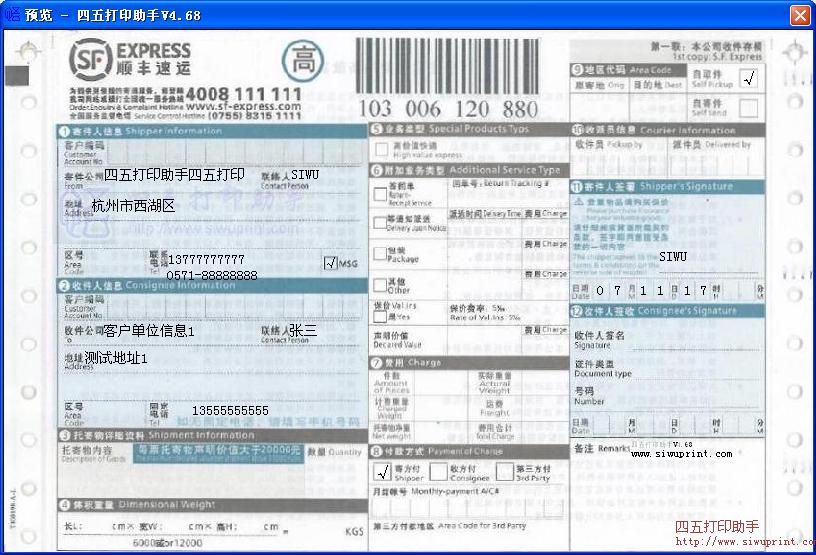Screen dimensions: 816x555
Task: Tick the Delivery upon Notice checkbox
Action: (x=380, y=223)
